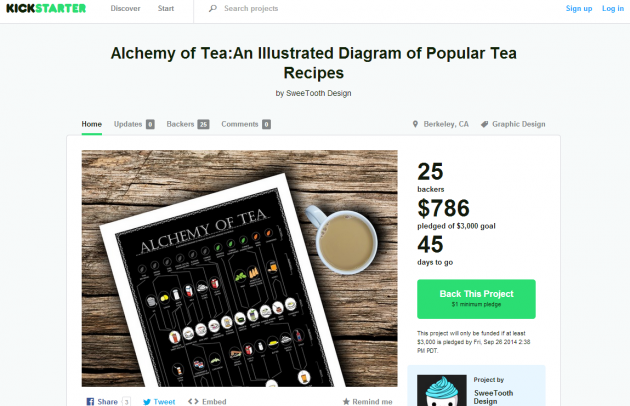The image size is (630, 406).
Task: Open the Discover menu
Action: [x=125, y=8]
